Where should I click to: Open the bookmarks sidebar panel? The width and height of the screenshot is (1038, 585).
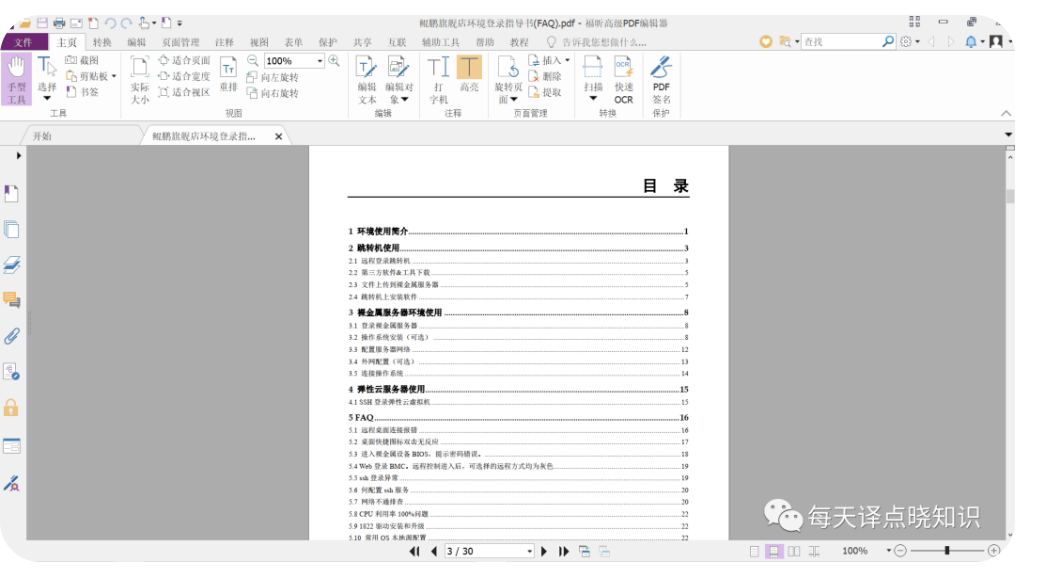(11, 194)
